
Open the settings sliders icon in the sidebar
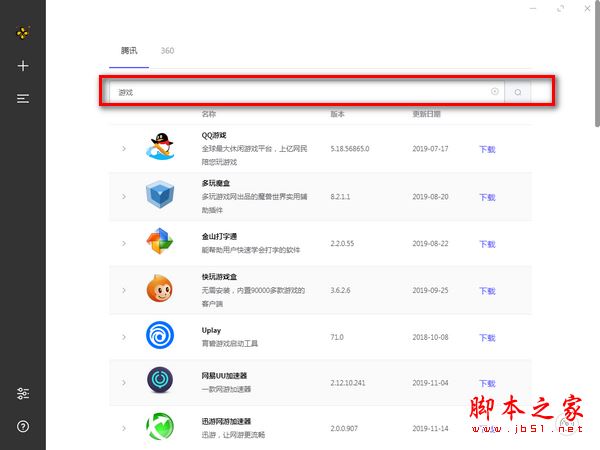(x=23, y=393)
